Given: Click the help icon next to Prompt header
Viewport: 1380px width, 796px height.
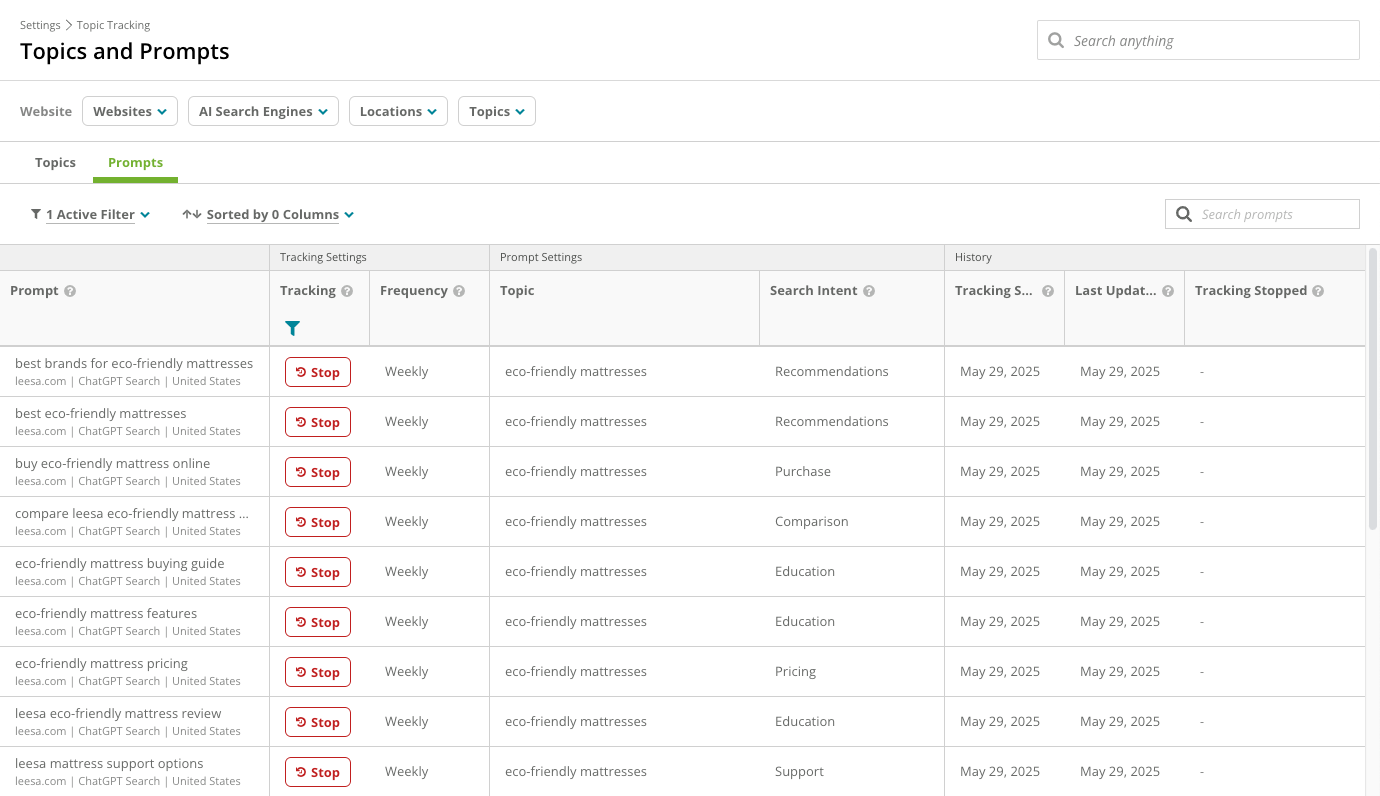Looking at the screenshot, I should [x=70, y=291].
